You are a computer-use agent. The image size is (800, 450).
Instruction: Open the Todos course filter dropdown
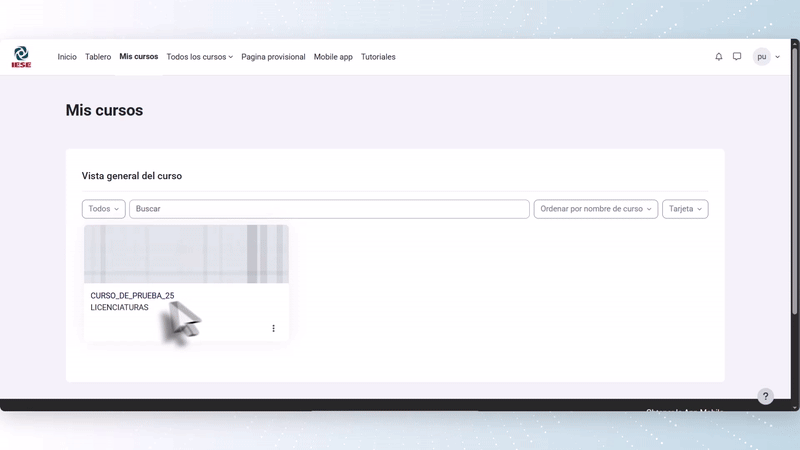coord(103,209)
